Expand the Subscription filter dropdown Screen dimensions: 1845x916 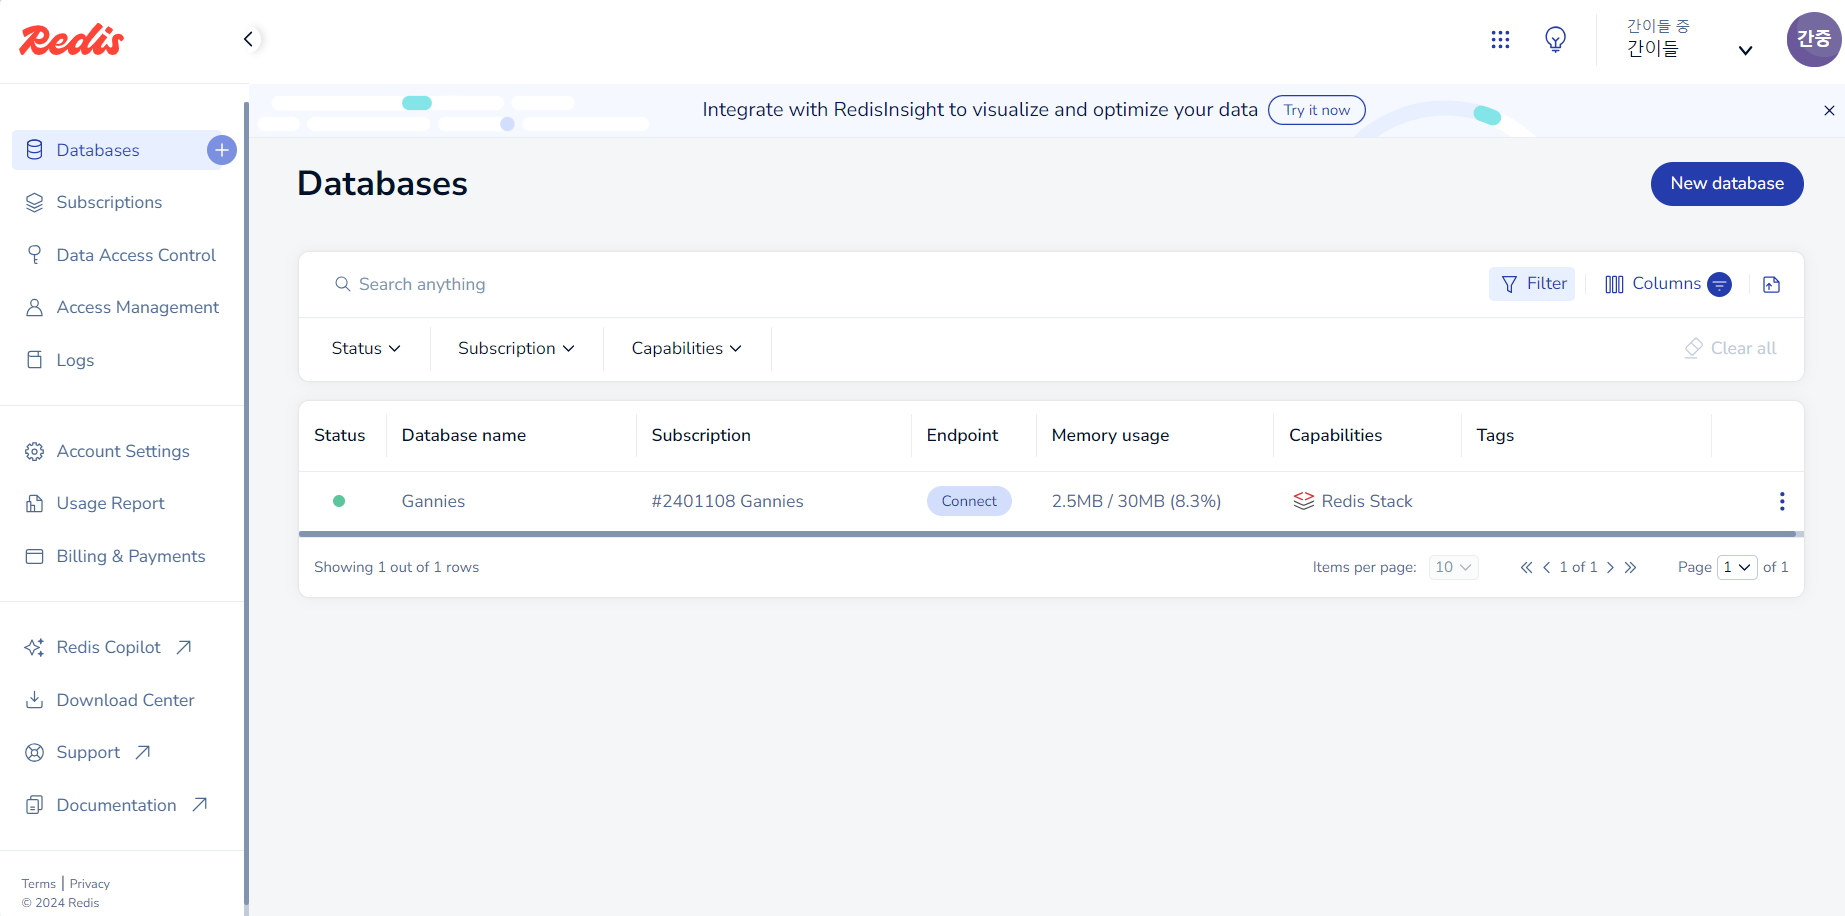tap(516, 348)
